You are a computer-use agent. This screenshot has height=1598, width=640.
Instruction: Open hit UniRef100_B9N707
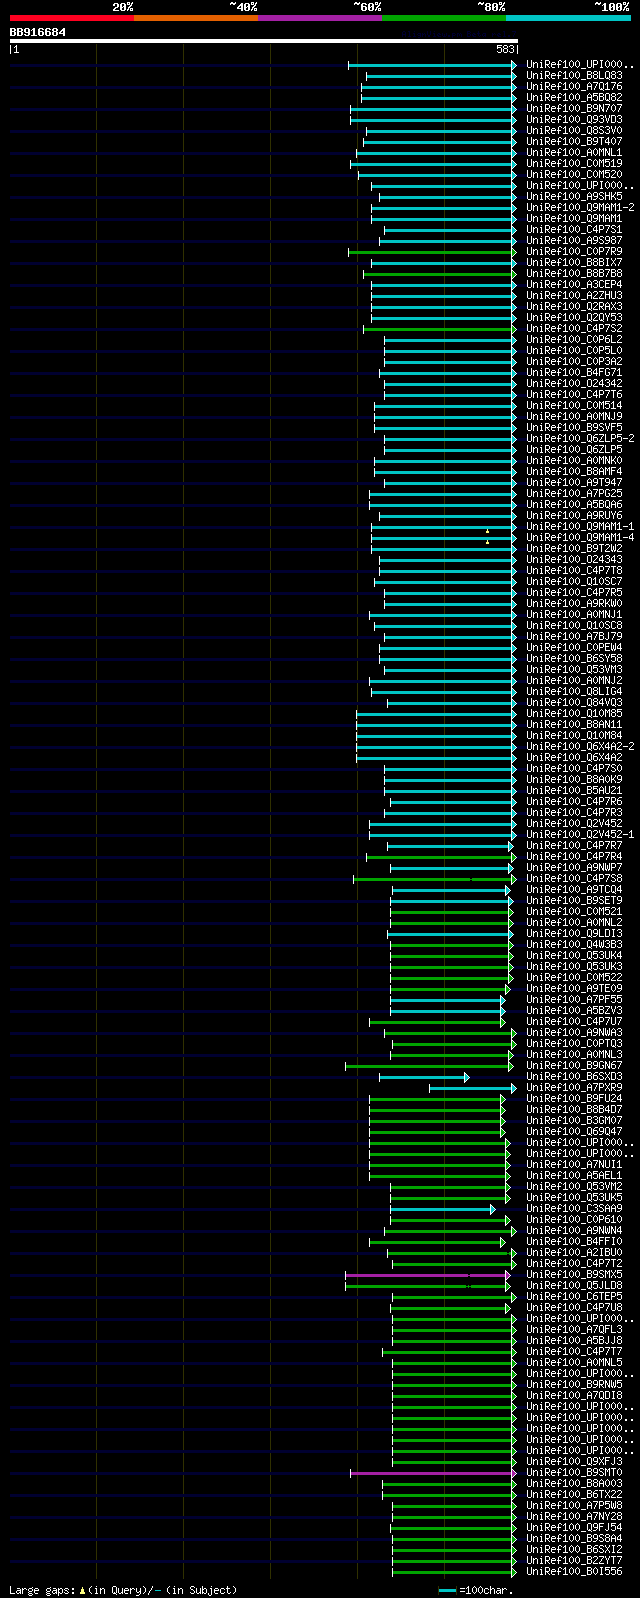[574, 108]
